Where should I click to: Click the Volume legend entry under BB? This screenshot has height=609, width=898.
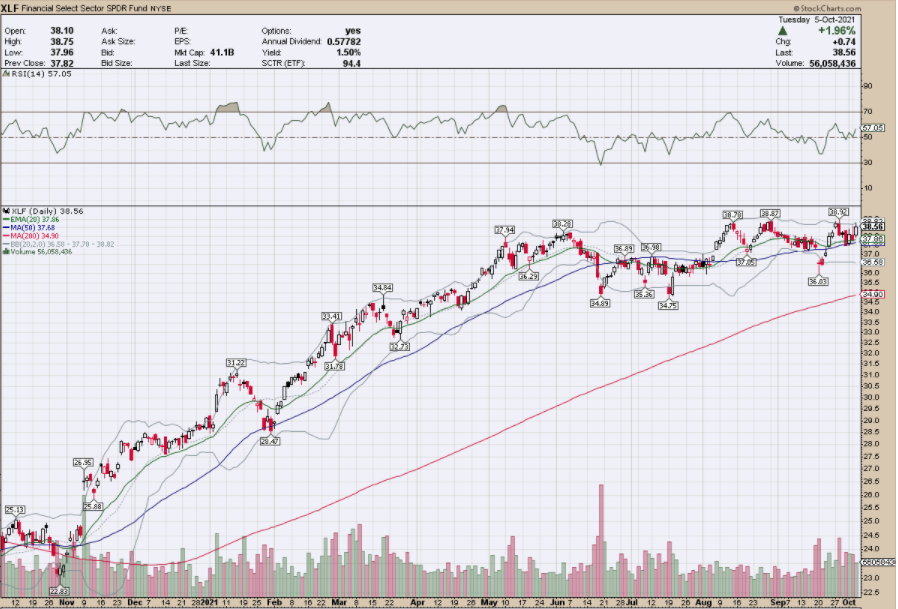point(38,252)
